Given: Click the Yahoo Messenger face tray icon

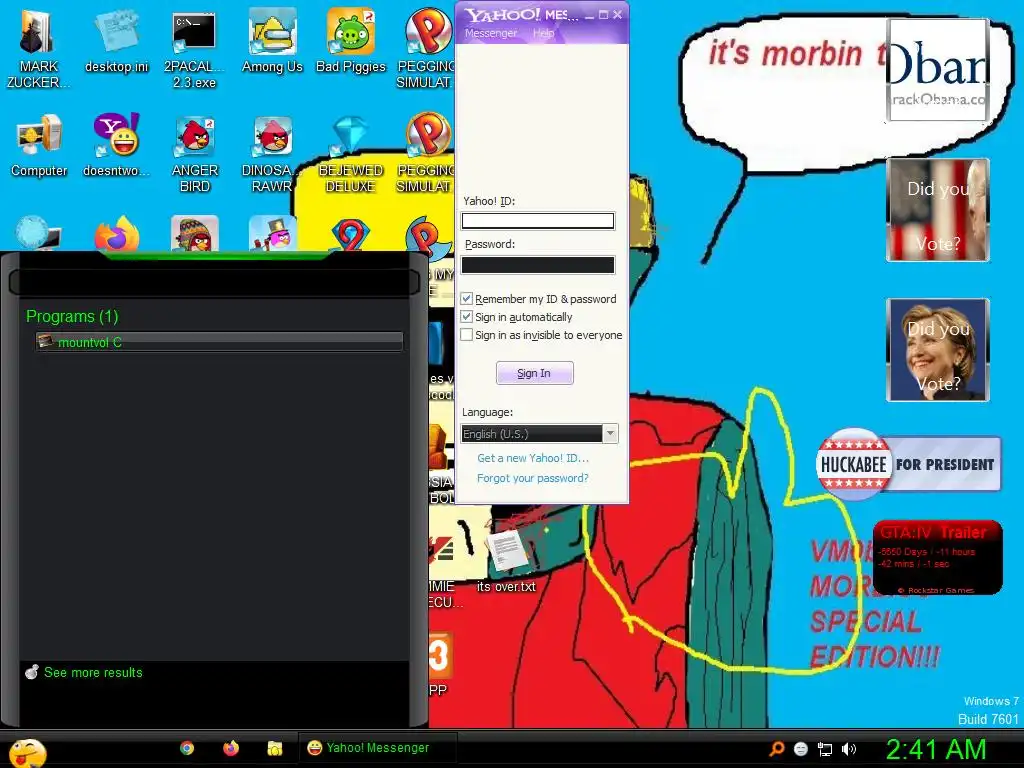Looking at the screenshot, I should click(x=801, y=748).
